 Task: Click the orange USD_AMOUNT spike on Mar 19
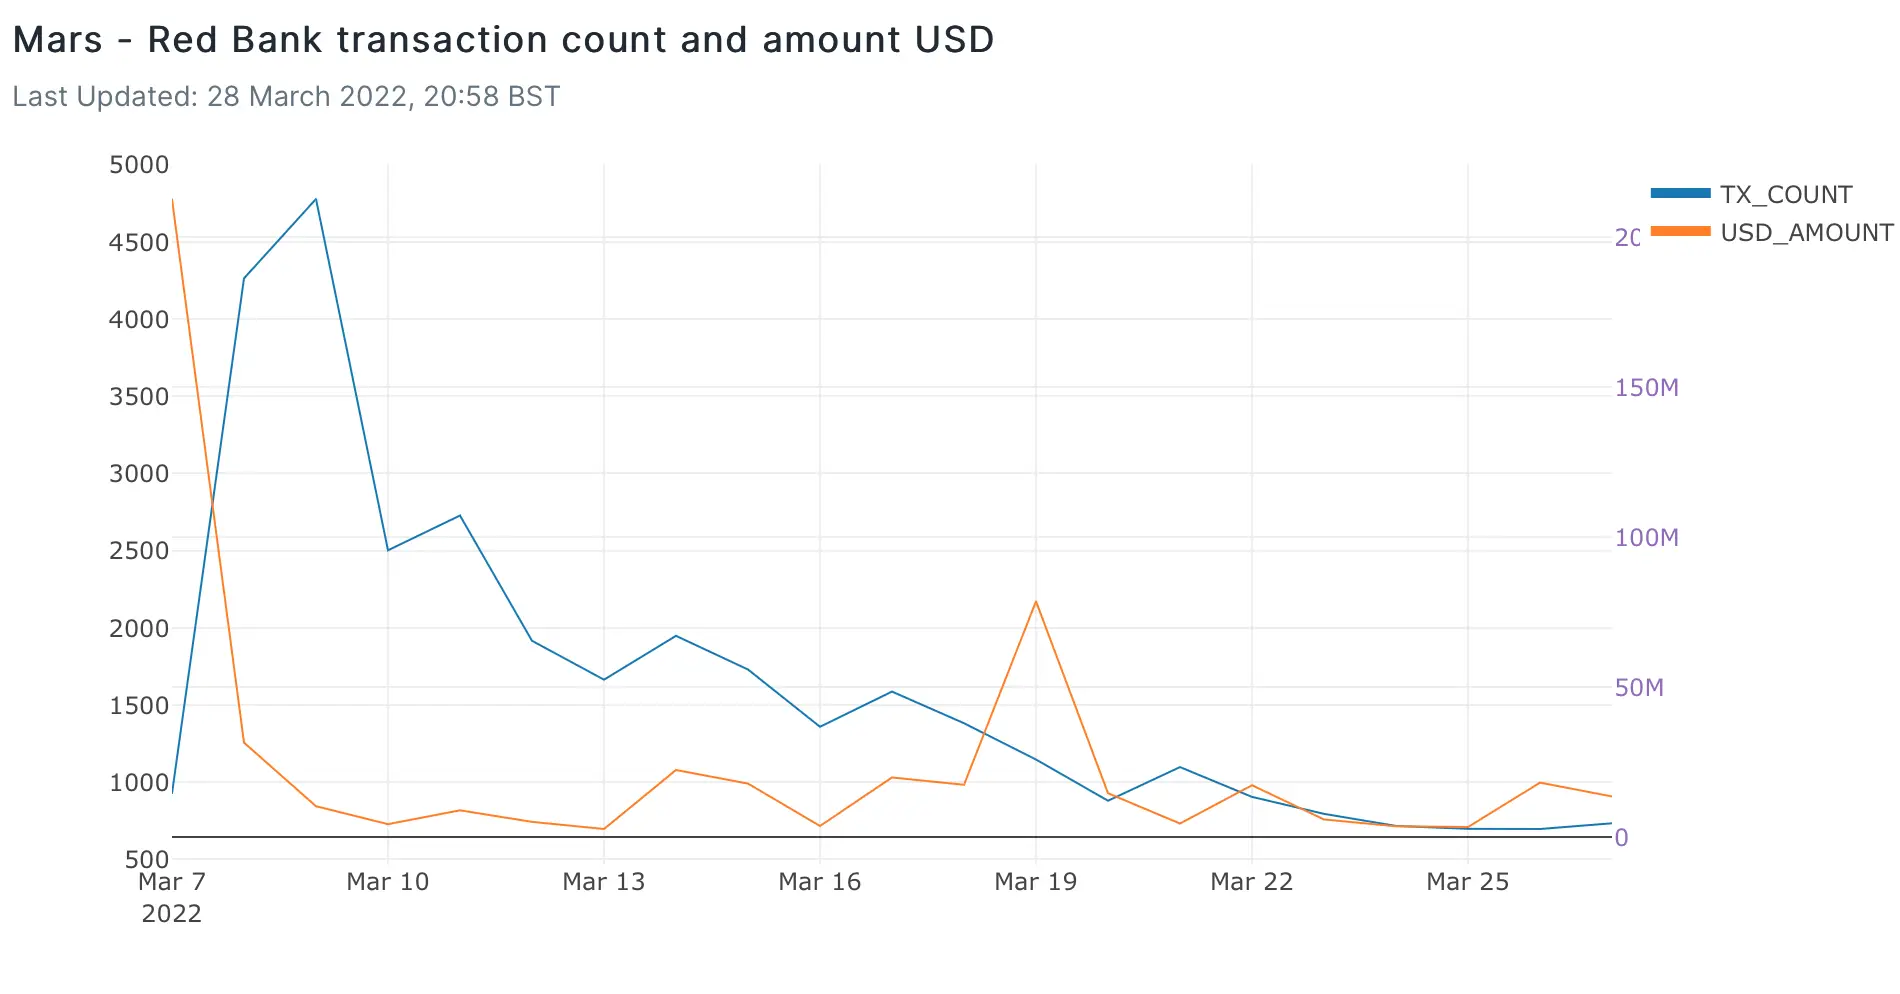coord(1036,601)
